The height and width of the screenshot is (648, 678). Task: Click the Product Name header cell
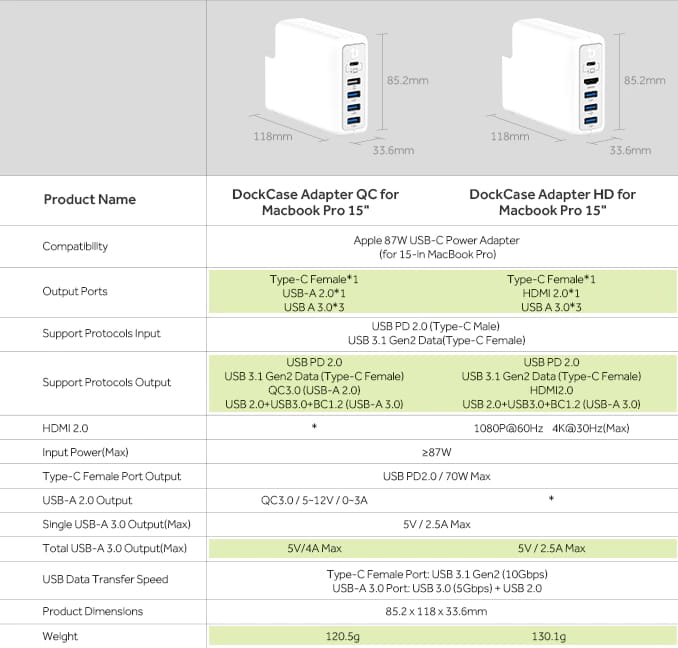coord(90,199)
